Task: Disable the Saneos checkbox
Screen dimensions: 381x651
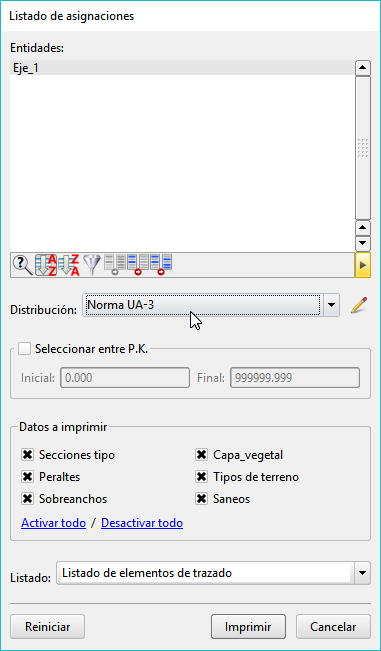Action: 201,499
